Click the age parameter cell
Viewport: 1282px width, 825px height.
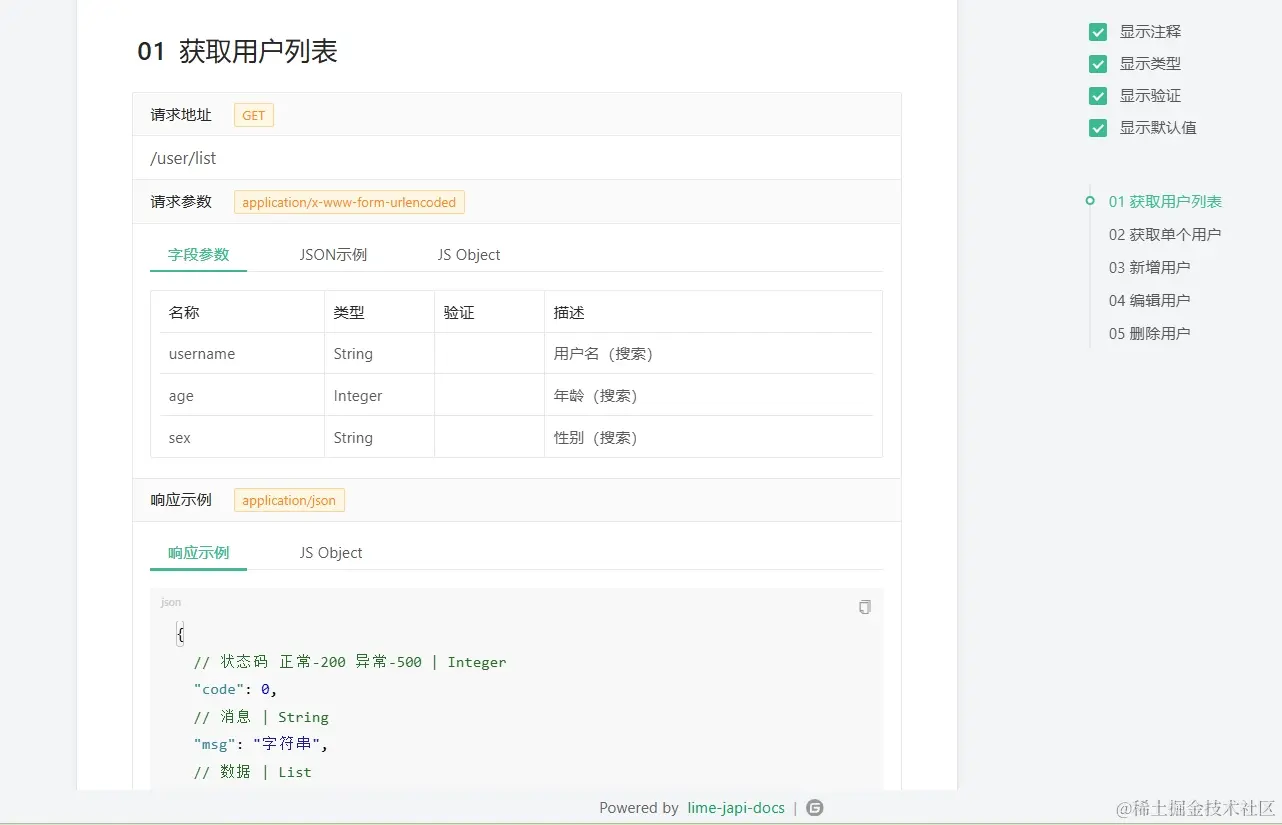[242, 396]
